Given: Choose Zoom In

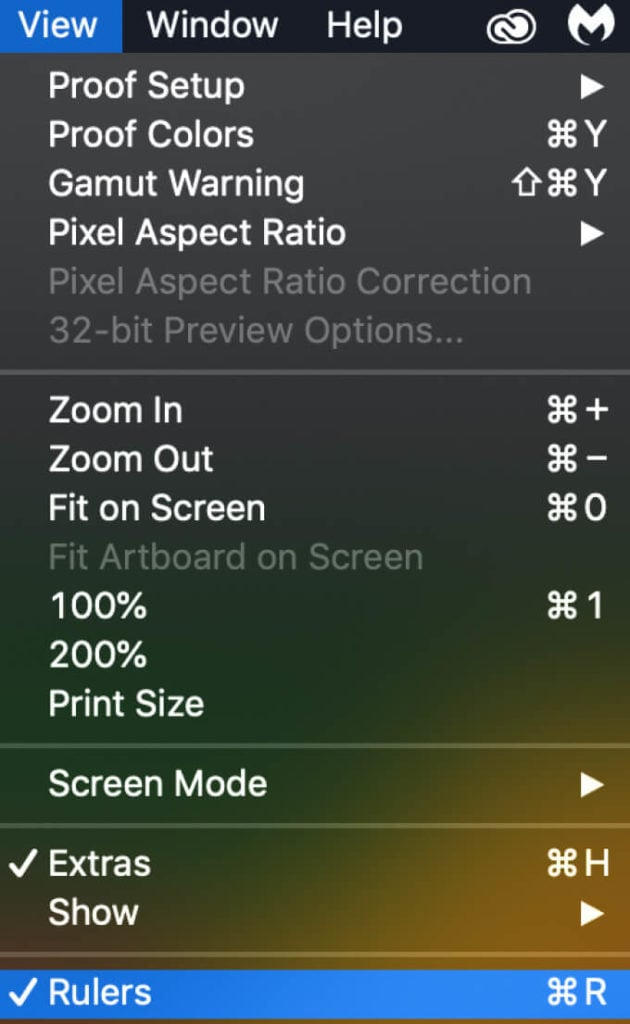Looking at the screenshot, I should tap(115, 410).
